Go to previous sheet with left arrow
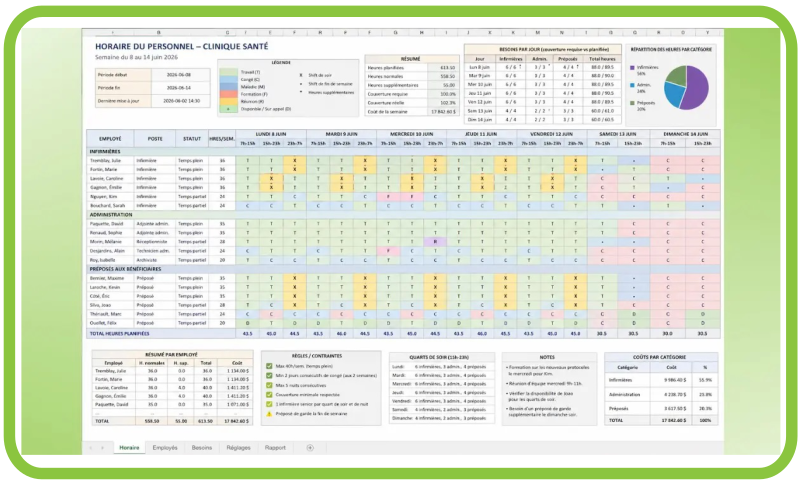Viewport: 800px width, 480px height. [x=91, y=448]
